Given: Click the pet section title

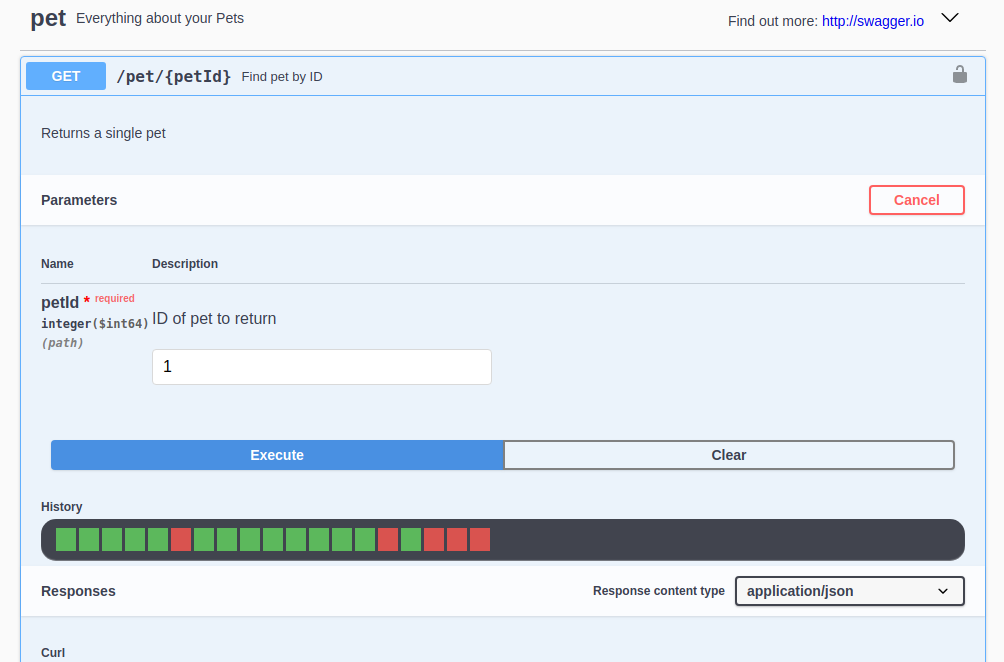Looking at the screenshot, I should point(48,18).
